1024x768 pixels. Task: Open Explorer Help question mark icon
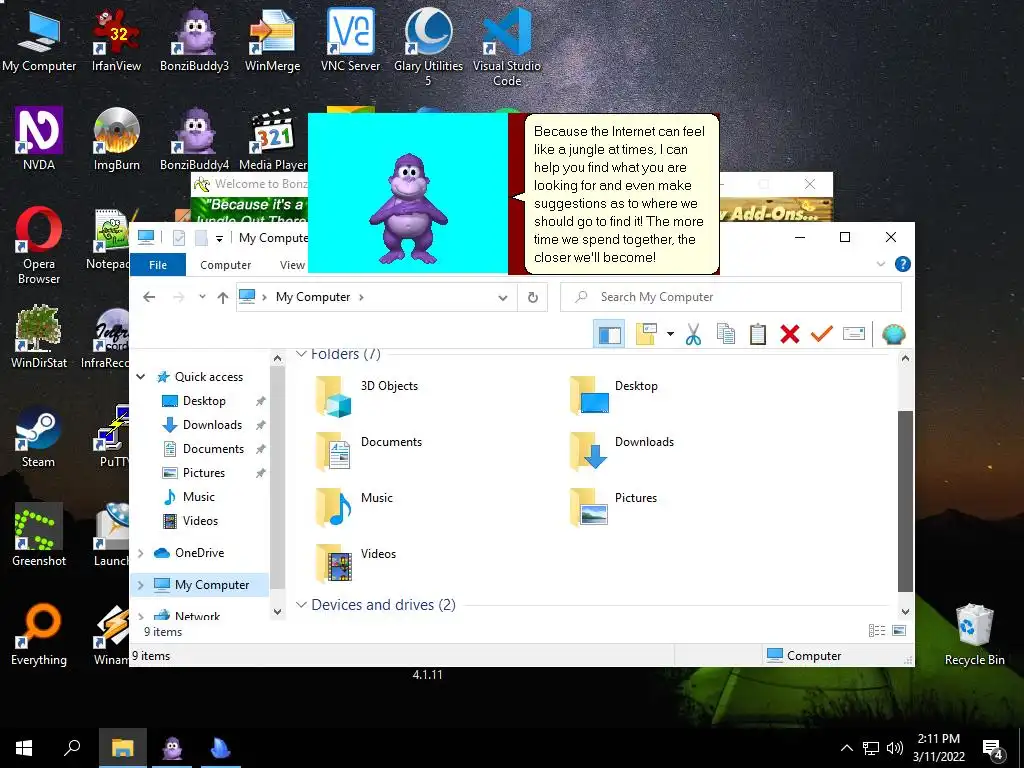(x=903, y=264)
